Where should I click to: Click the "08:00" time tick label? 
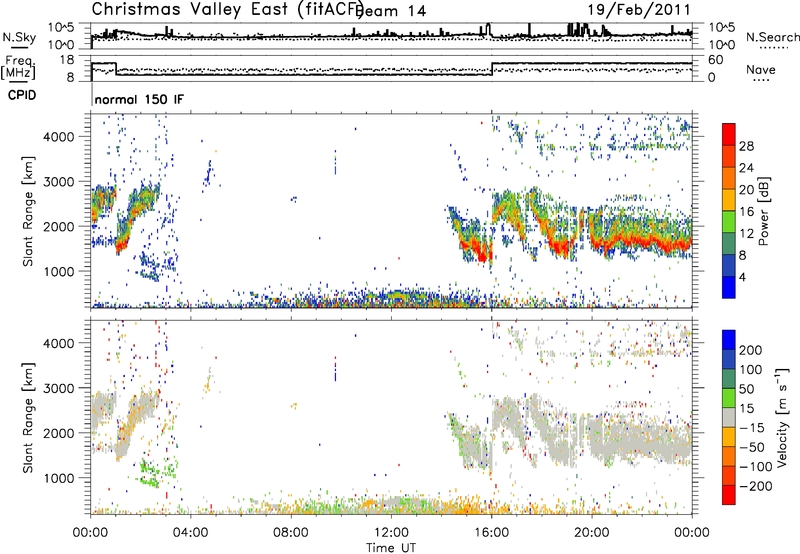[x=291, y=533]
